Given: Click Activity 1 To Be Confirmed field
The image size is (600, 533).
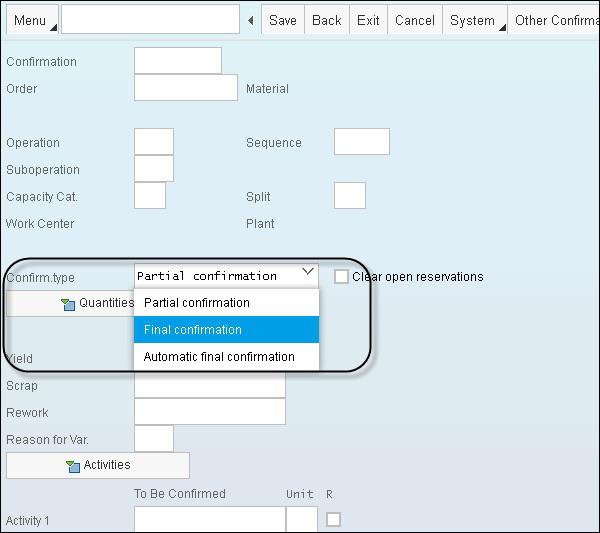Looking at the screenshot, I should 210,519.
